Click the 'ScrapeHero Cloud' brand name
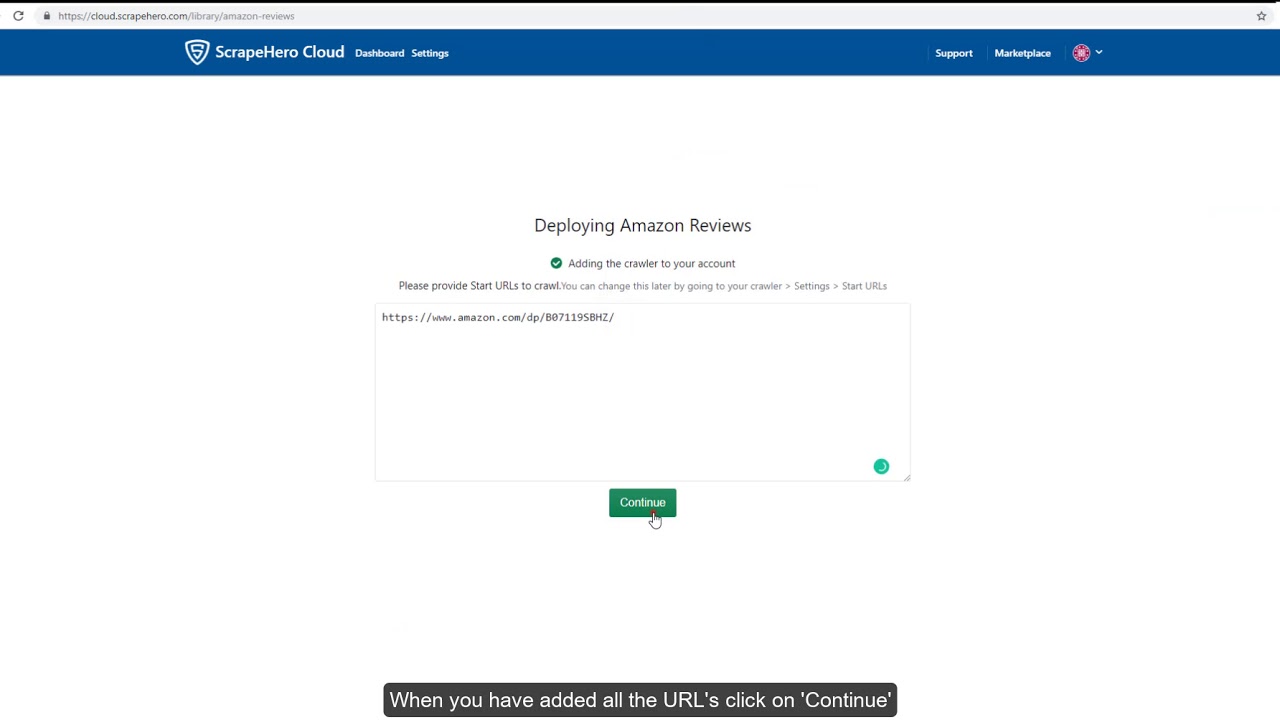 point(279,52)
